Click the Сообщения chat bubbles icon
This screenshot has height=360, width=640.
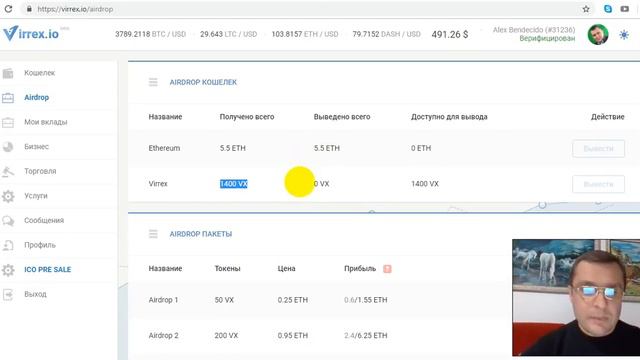[x=8, y=221]
